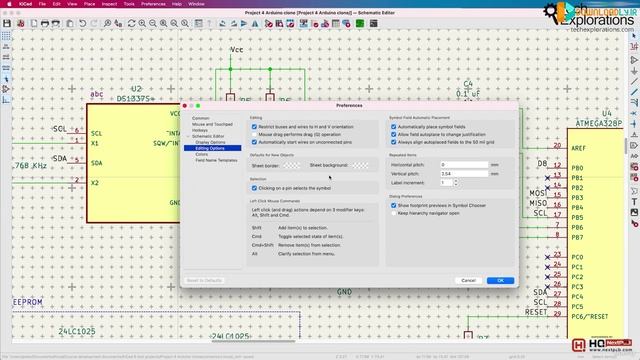Open the scripting console icon
The image size is (640, 360).
click(x=373, y=24)
